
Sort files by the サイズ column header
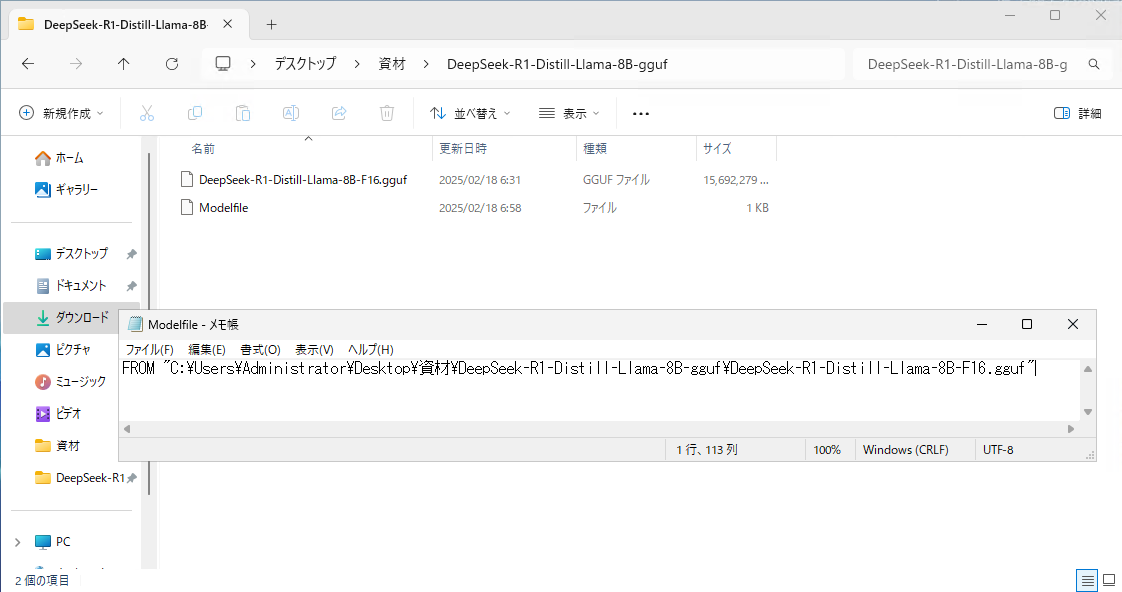point(717,148)
